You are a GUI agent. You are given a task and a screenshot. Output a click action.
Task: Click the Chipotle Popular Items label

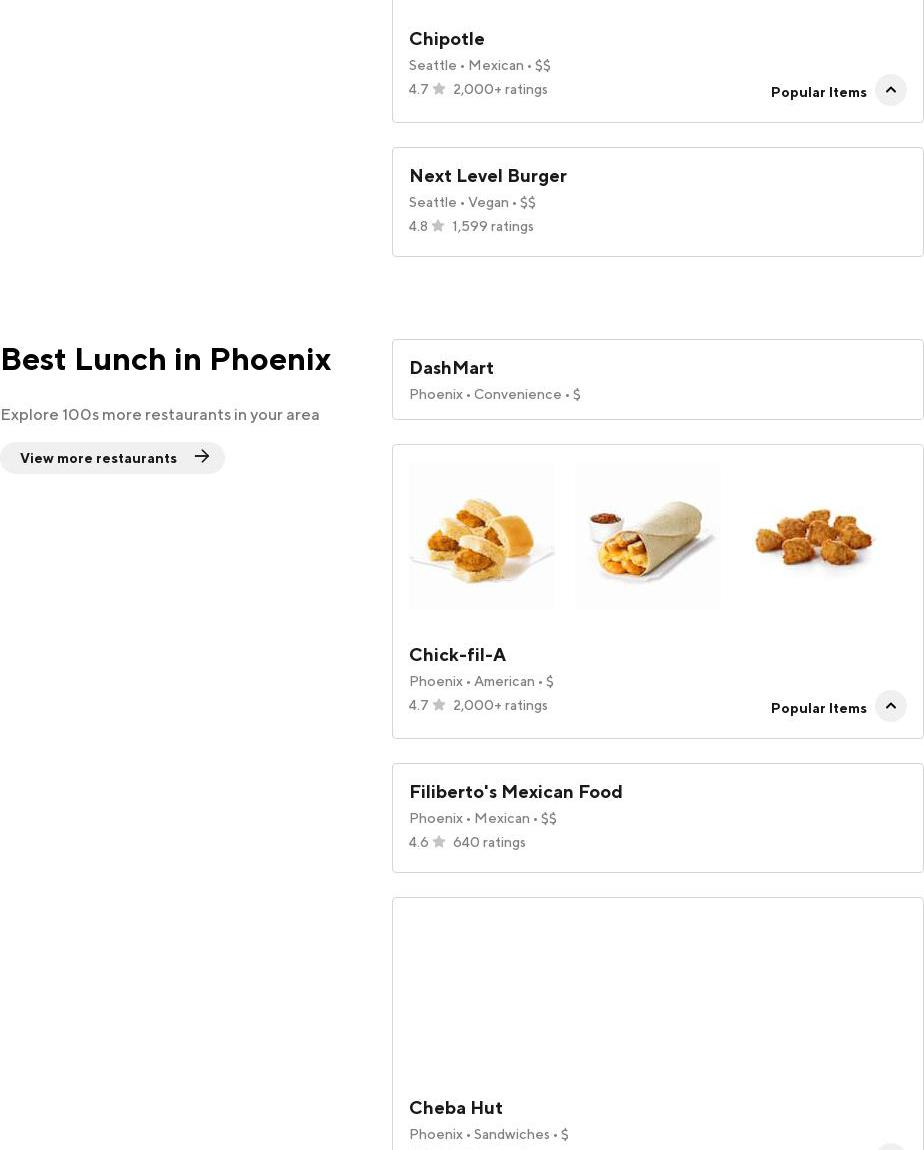click(818, 92)
